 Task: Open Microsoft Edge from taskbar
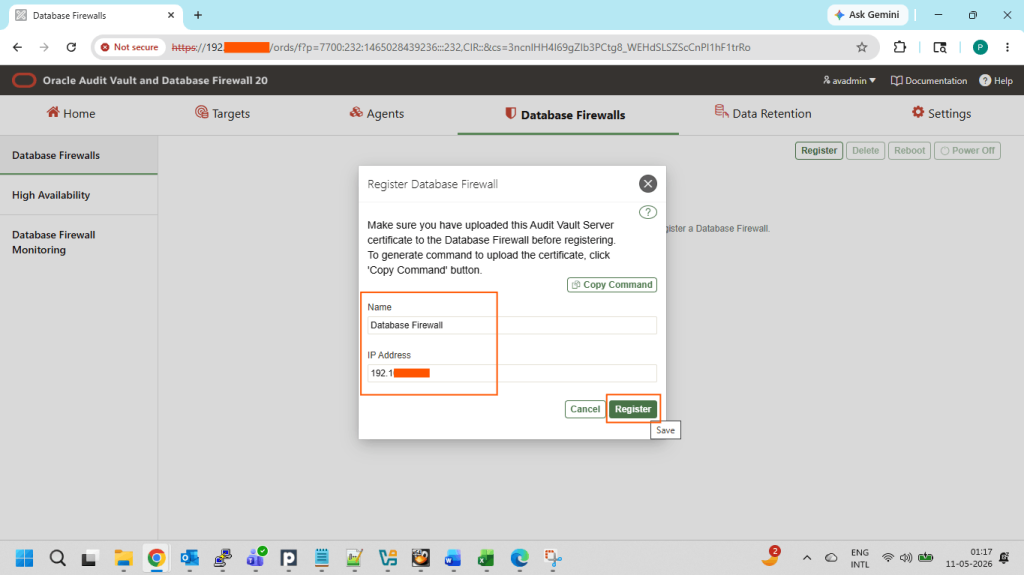(x=519, y=558)
